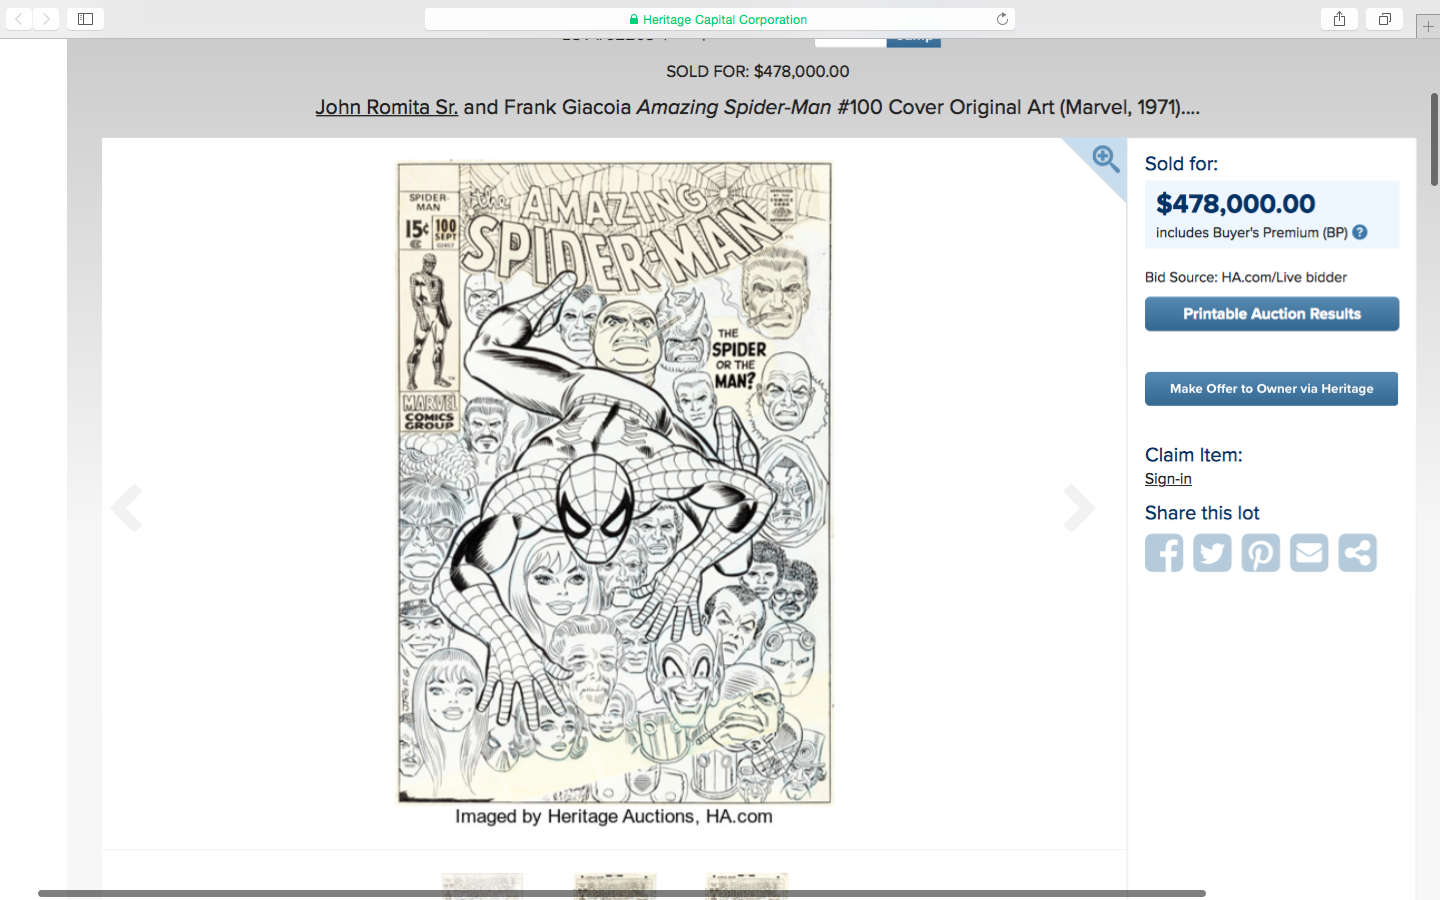Click the magnifier zoom icon on the artwork
The width and height of the screenshot is (1440, 900).
[1105, 159]
